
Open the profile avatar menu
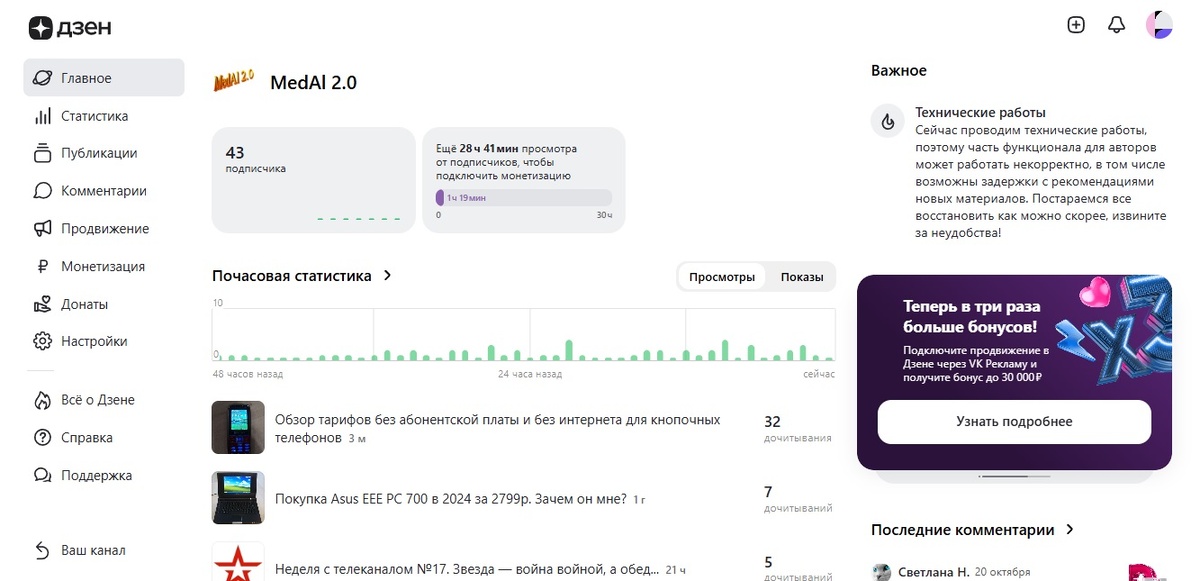coord(1159,25)
